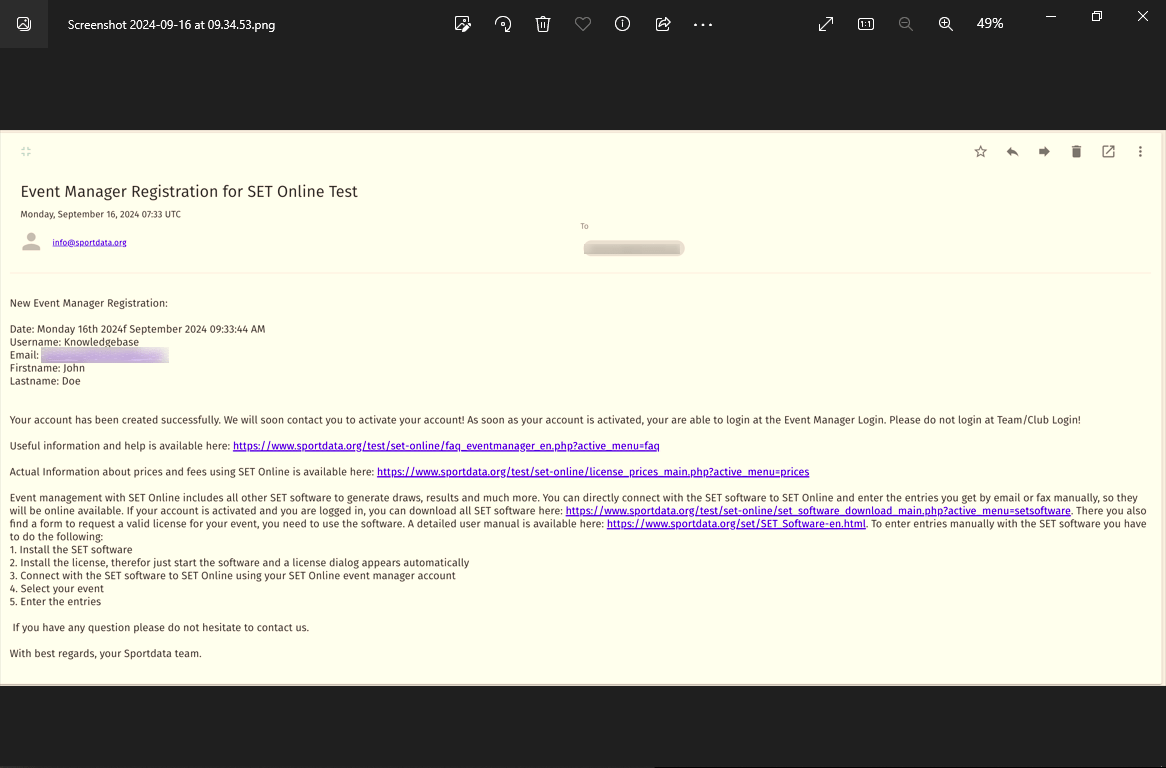Click the reply arrow in the email header
Viewport: 1166px width, 768px height.
coord(1012,152)
